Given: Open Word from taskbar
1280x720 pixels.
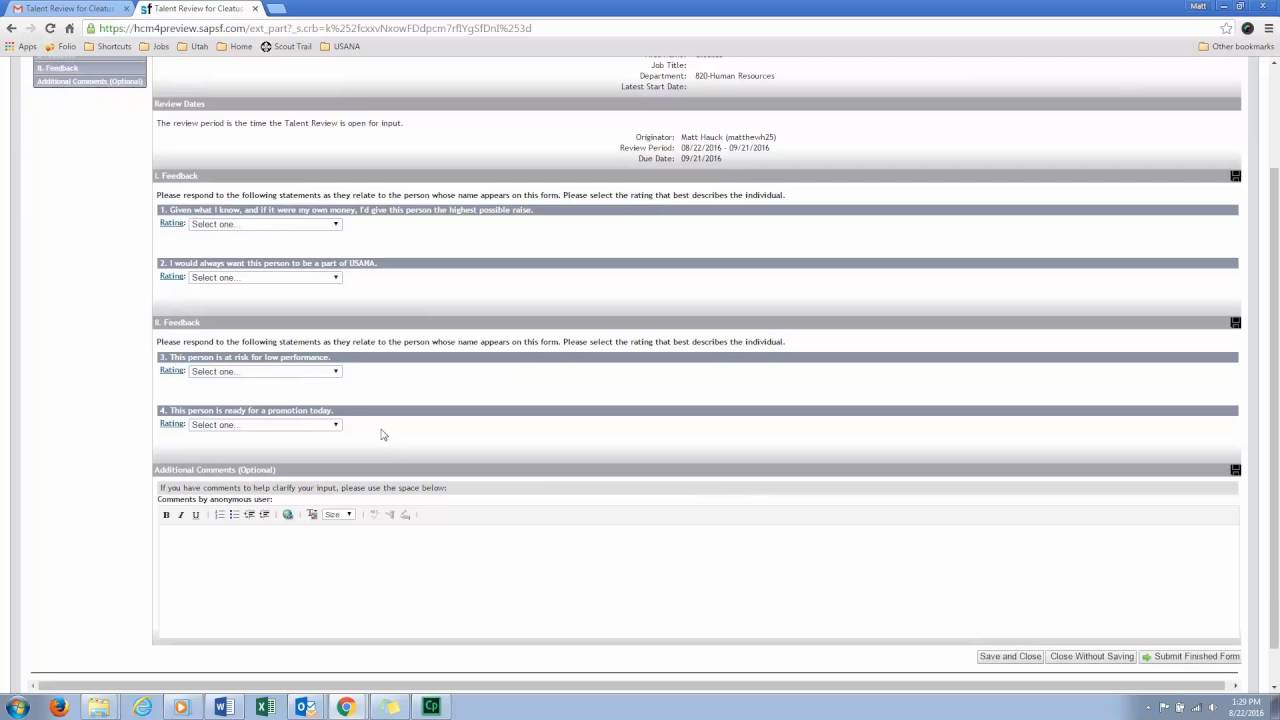Looking at the screenshot, I should point(224,707).
